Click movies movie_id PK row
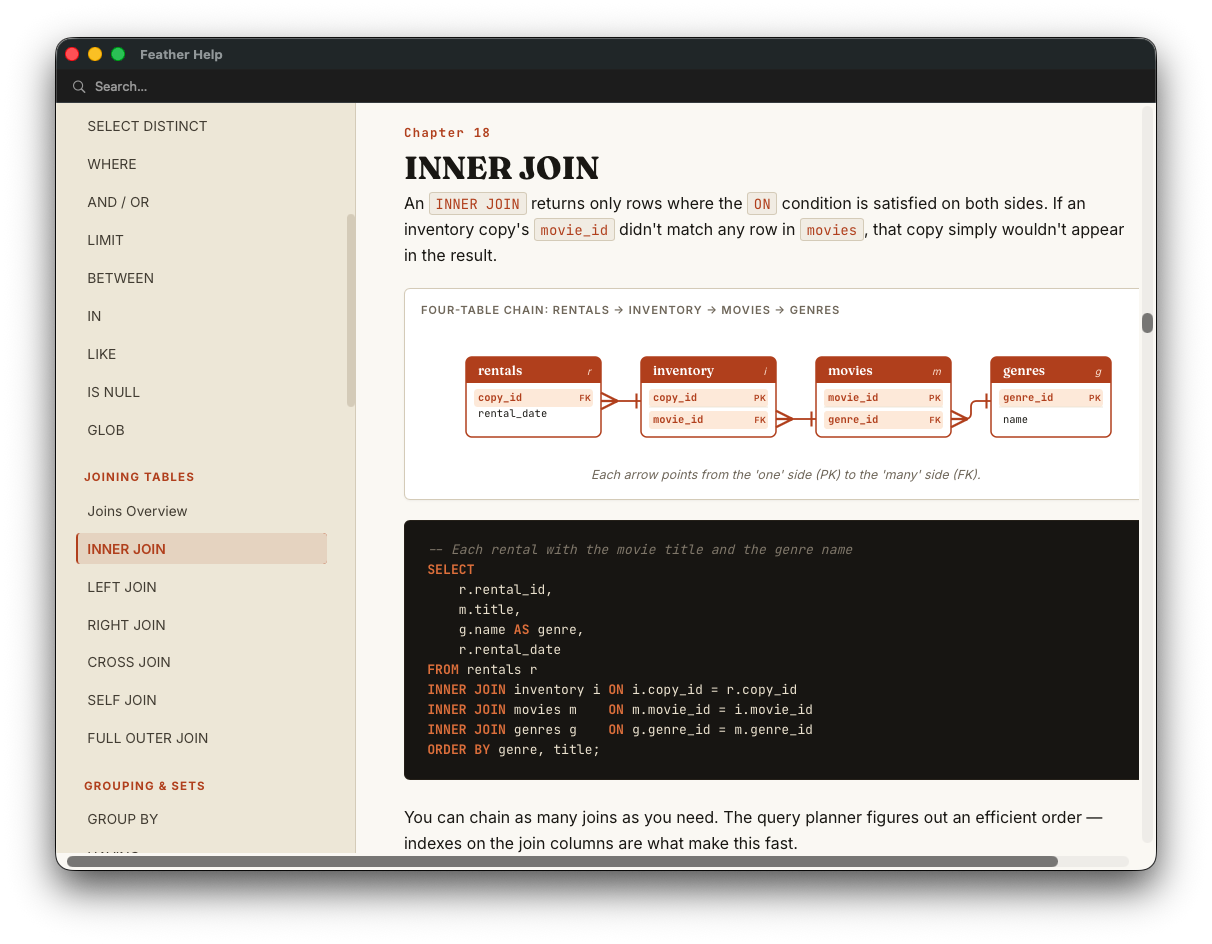This screenshot has width=1212, height=944. [884, 398]
